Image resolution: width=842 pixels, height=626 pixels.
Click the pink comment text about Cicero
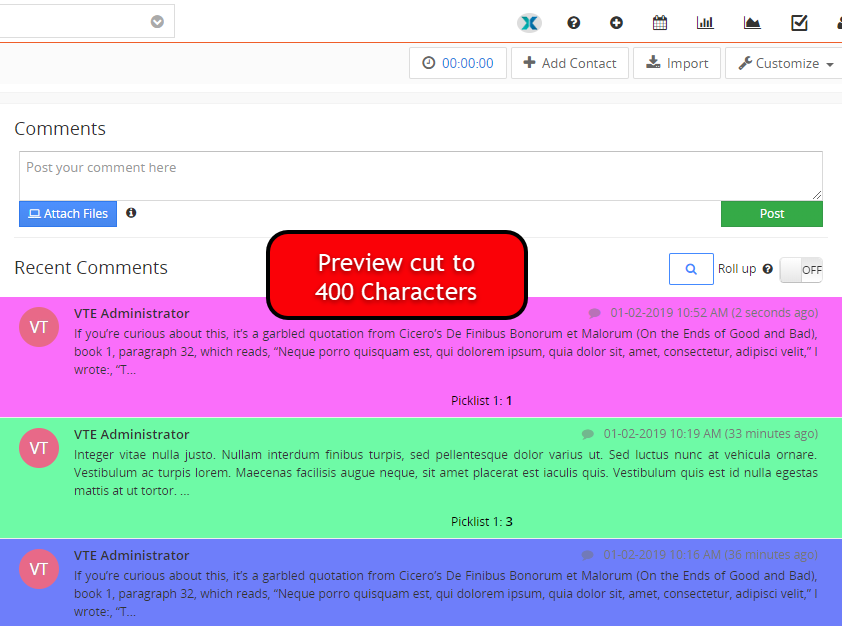[x=446, y=352]
